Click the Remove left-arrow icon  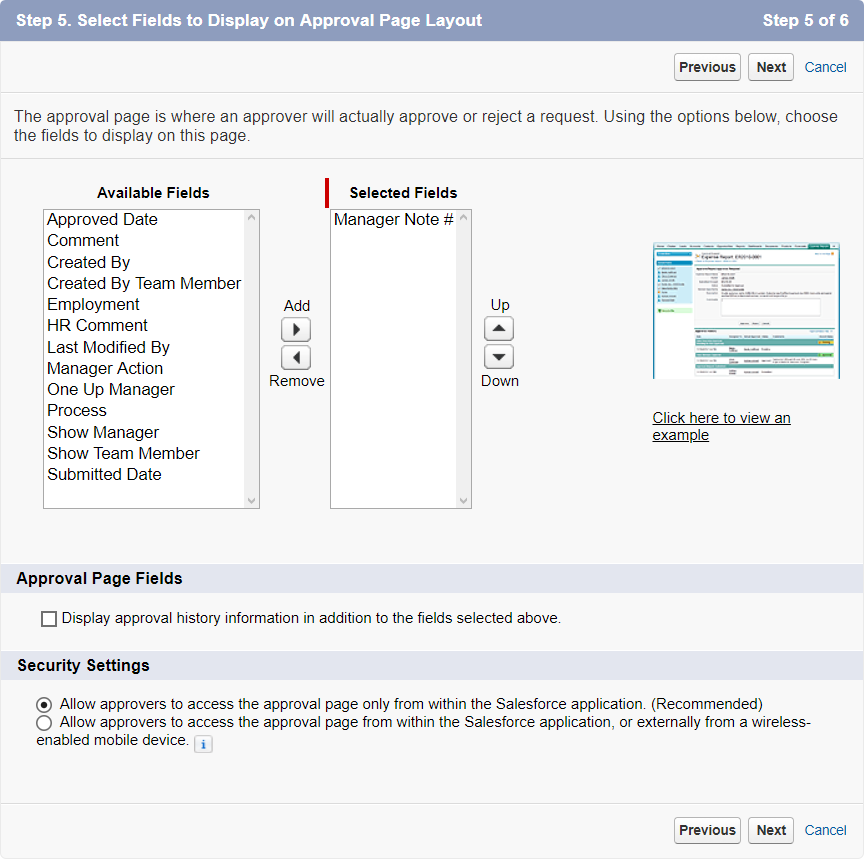point(296,358)
